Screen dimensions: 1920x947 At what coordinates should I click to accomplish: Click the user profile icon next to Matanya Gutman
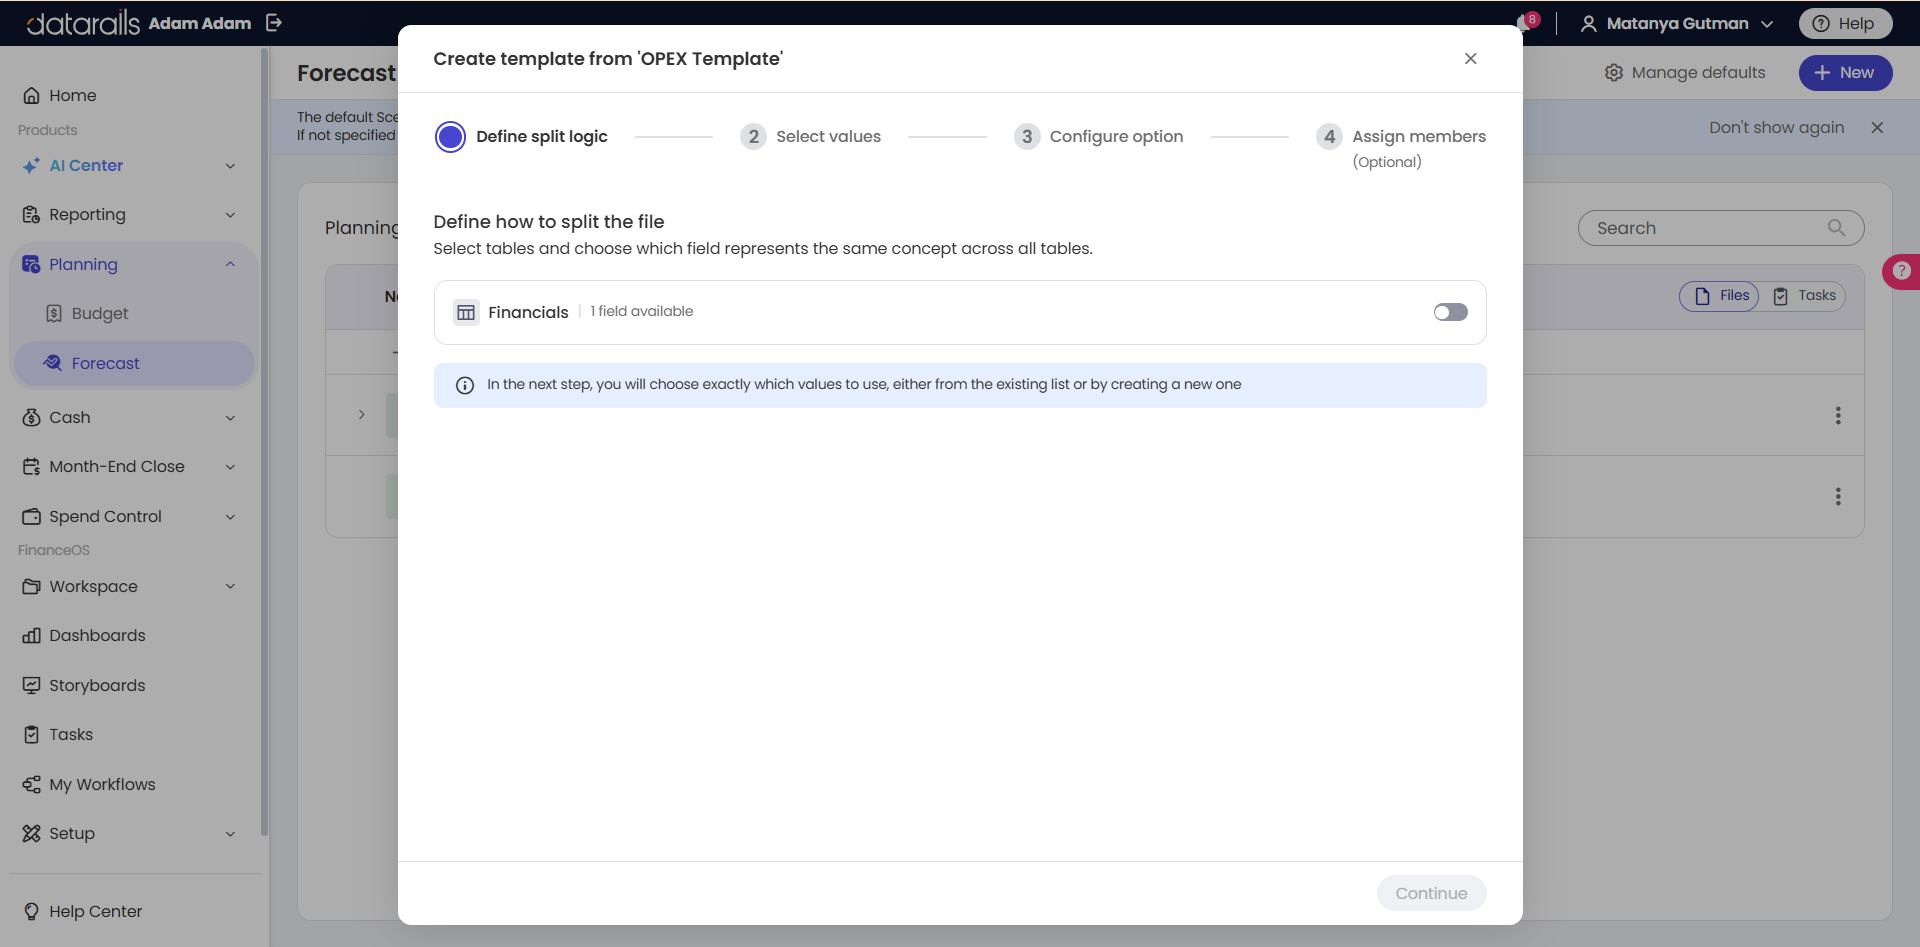[x=1588, y=23]
